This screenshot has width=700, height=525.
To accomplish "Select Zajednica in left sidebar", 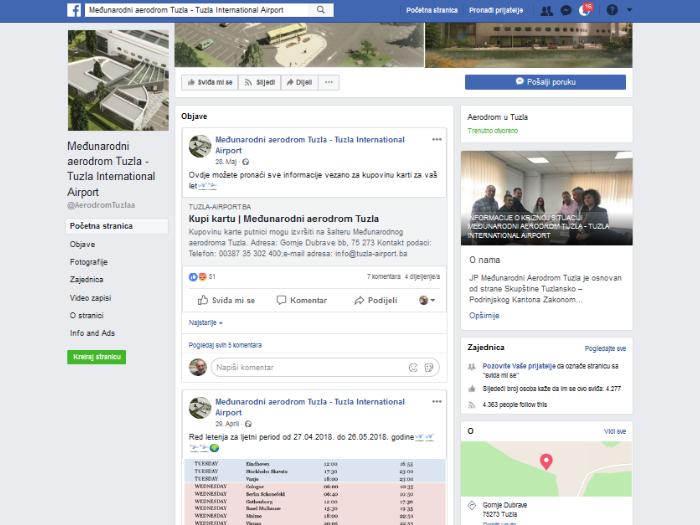I will click(x=86, y=279).
